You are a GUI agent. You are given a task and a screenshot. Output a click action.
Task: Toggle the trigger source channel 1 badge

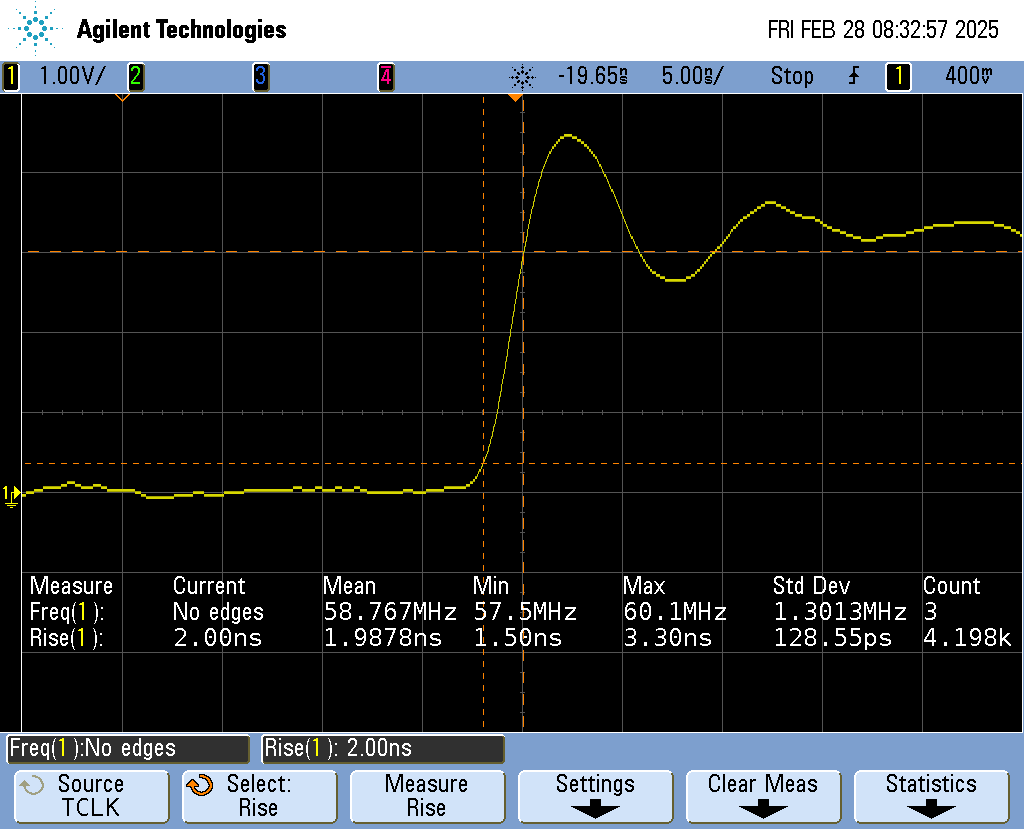pos(897,76)
